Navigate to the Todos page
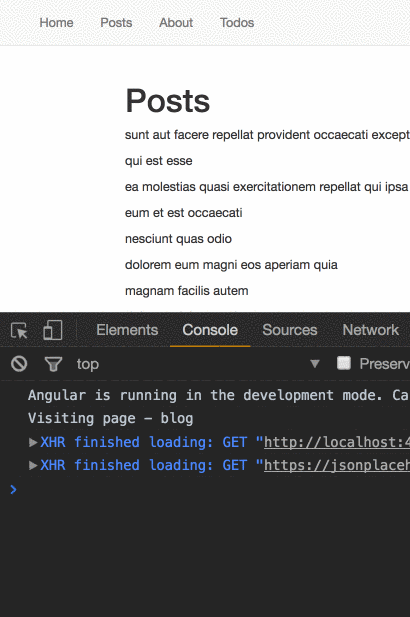The image size is (410, 617). (x=237, y=23)
